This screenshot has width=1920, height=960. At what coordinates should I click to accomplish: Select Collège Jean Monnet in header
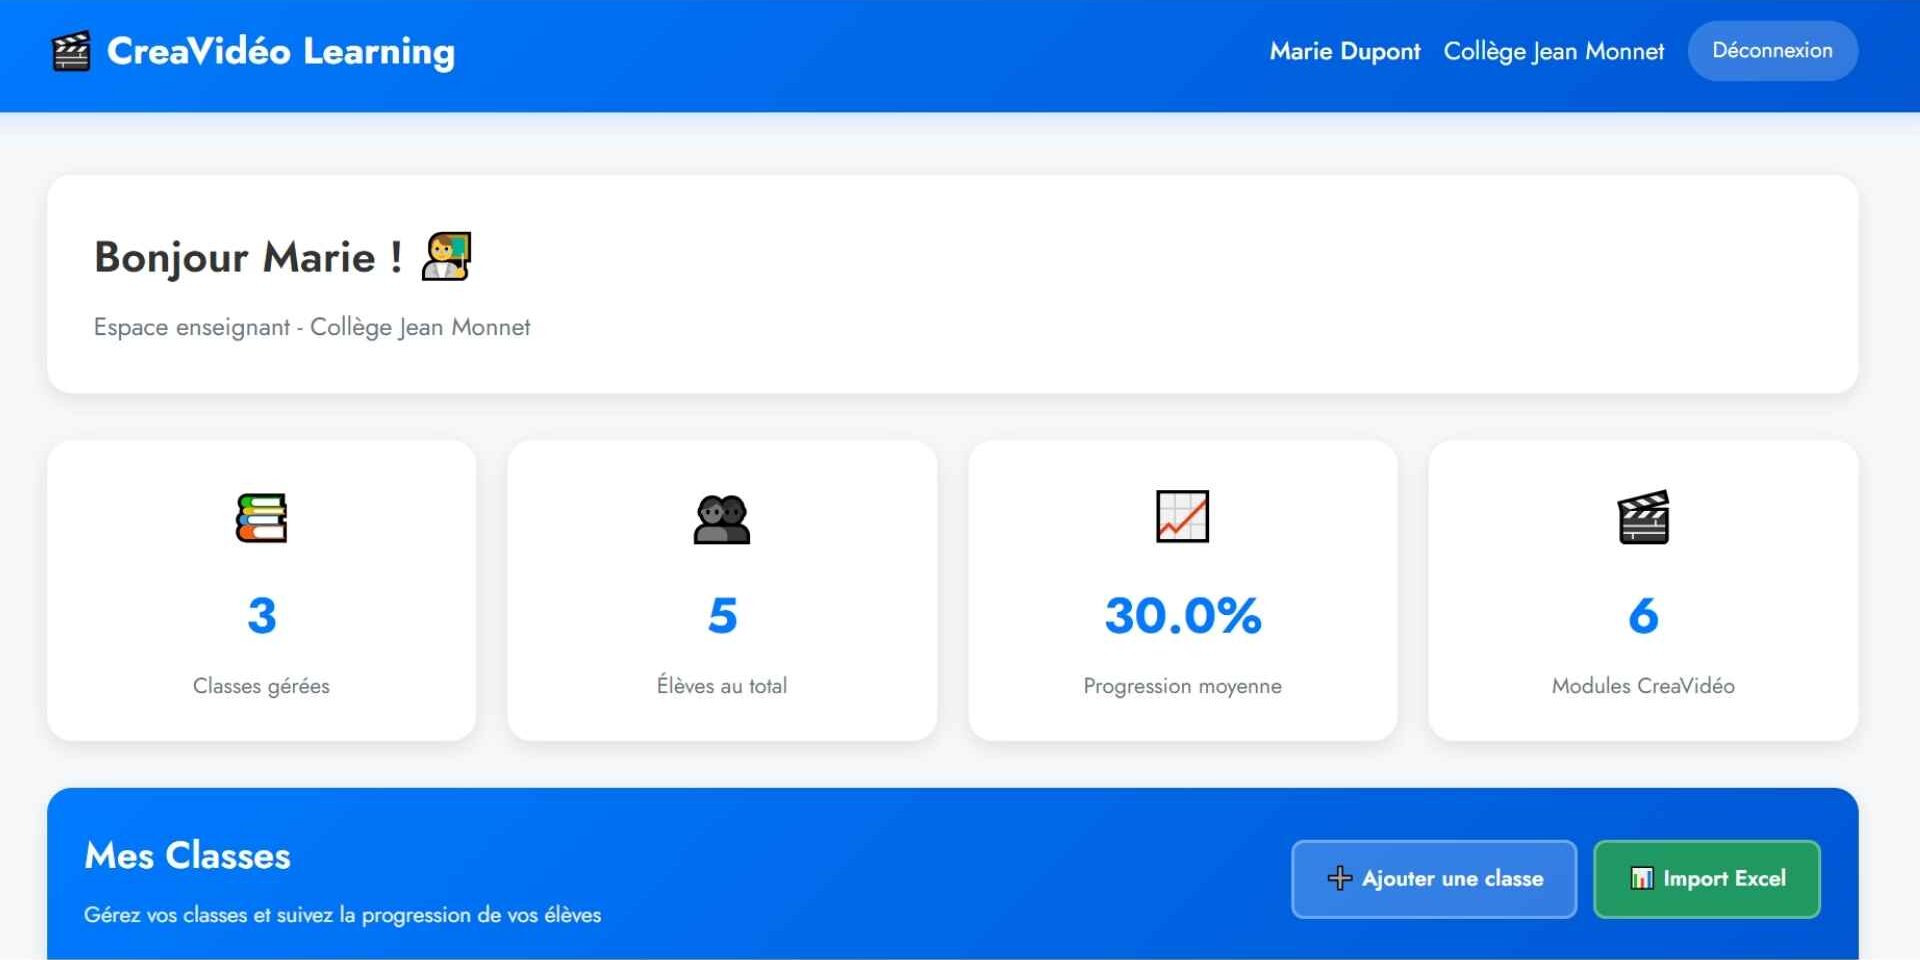[1554, 51]
